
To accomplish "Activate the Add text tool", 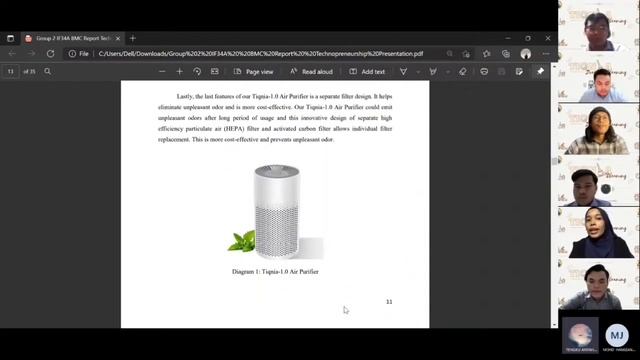I will (x=367, y=71).
